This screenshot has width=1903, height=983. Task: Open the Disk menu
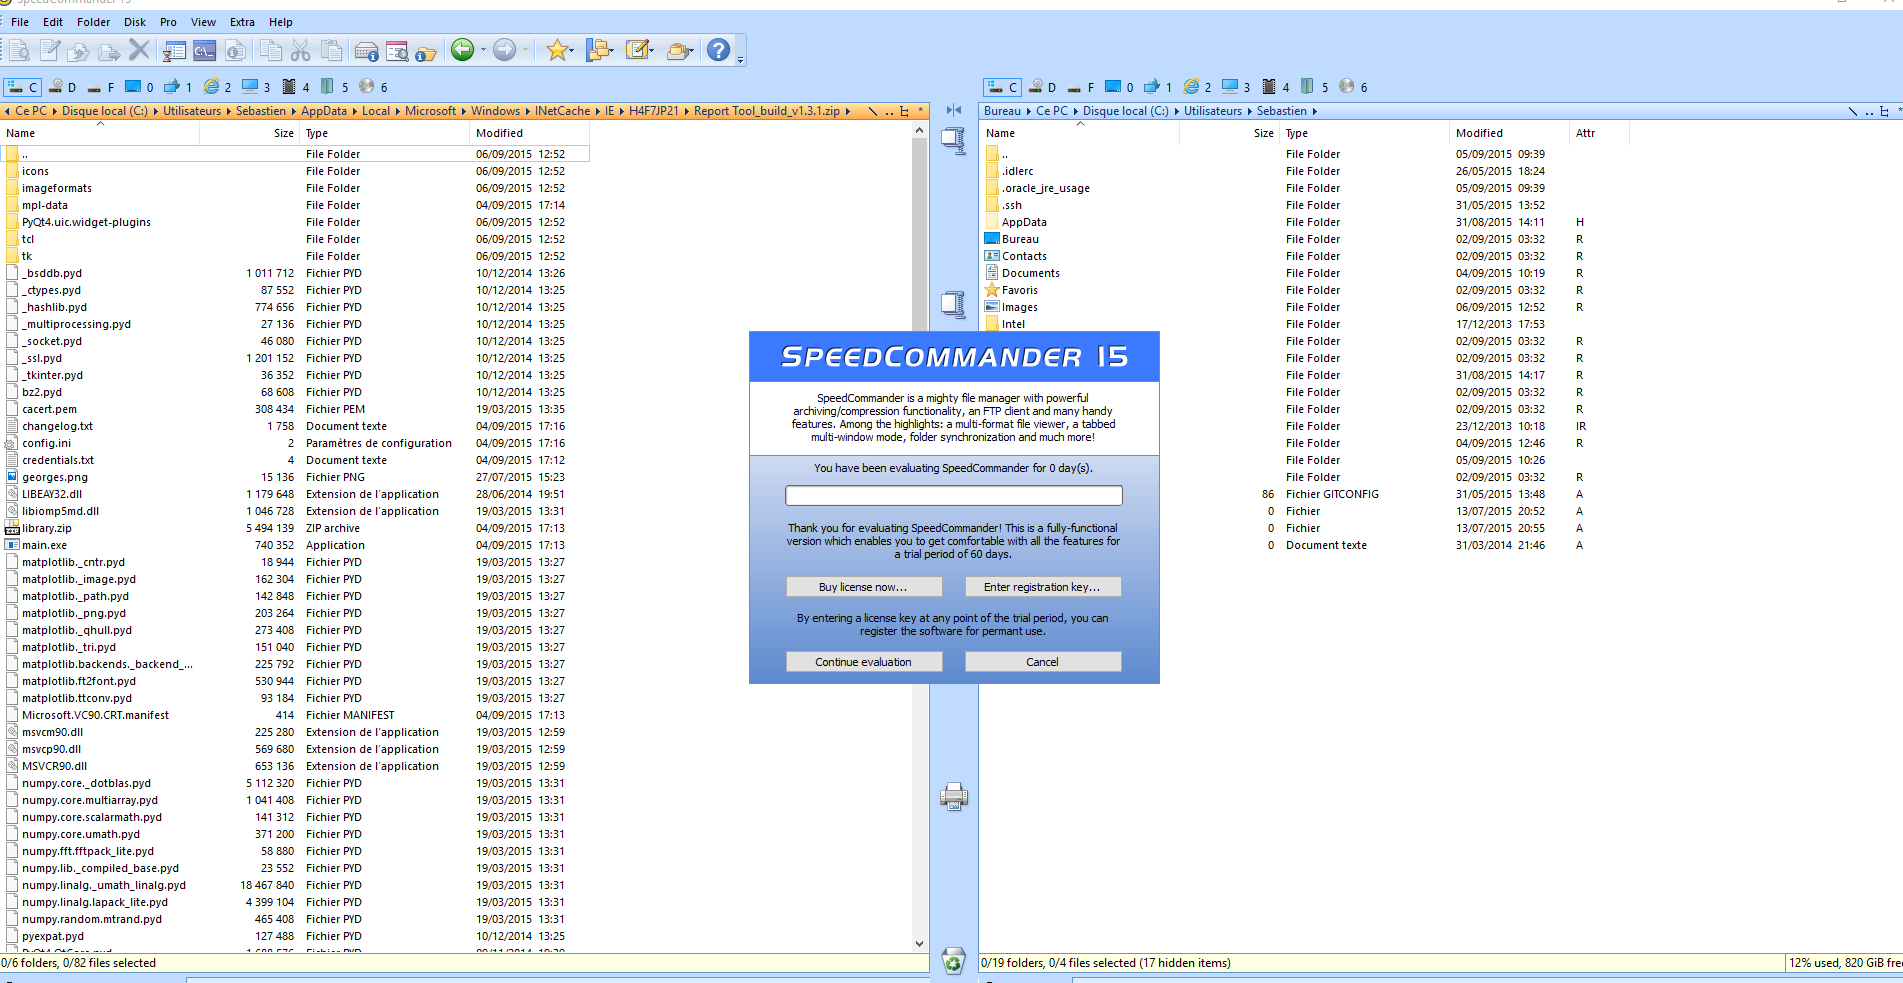135,22
